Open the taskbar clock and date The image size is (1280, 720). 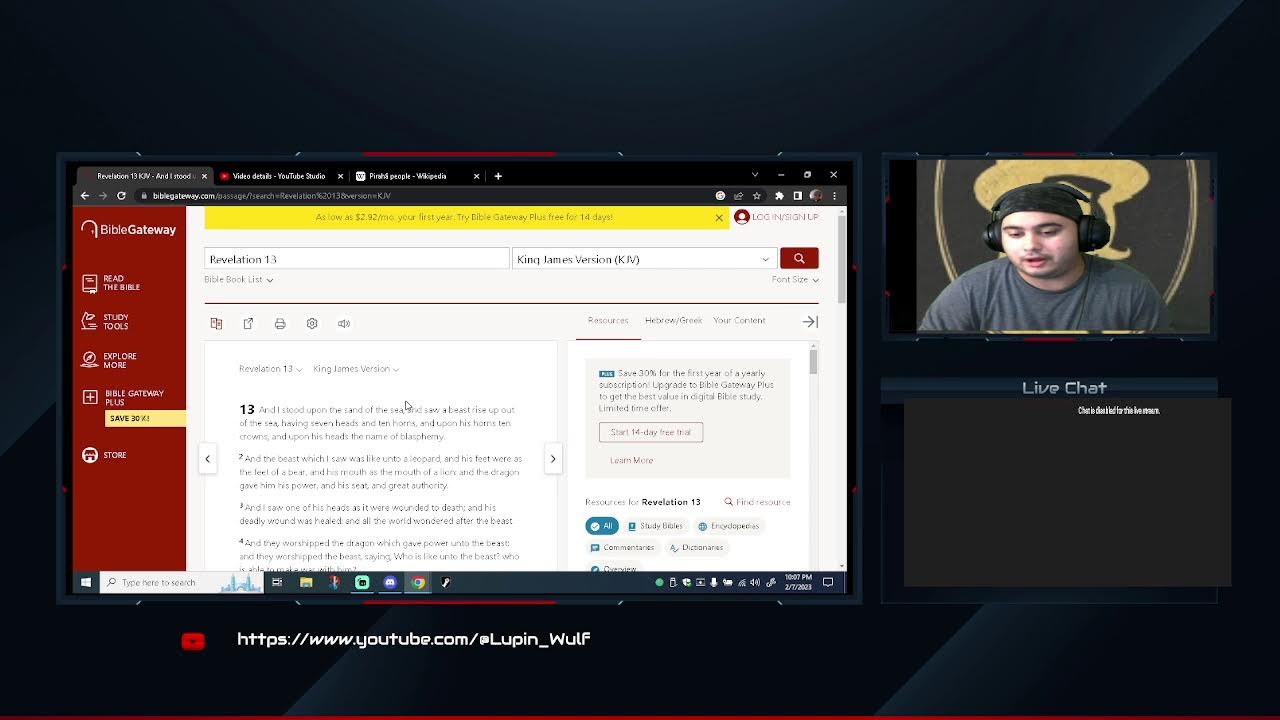(797, 582)
